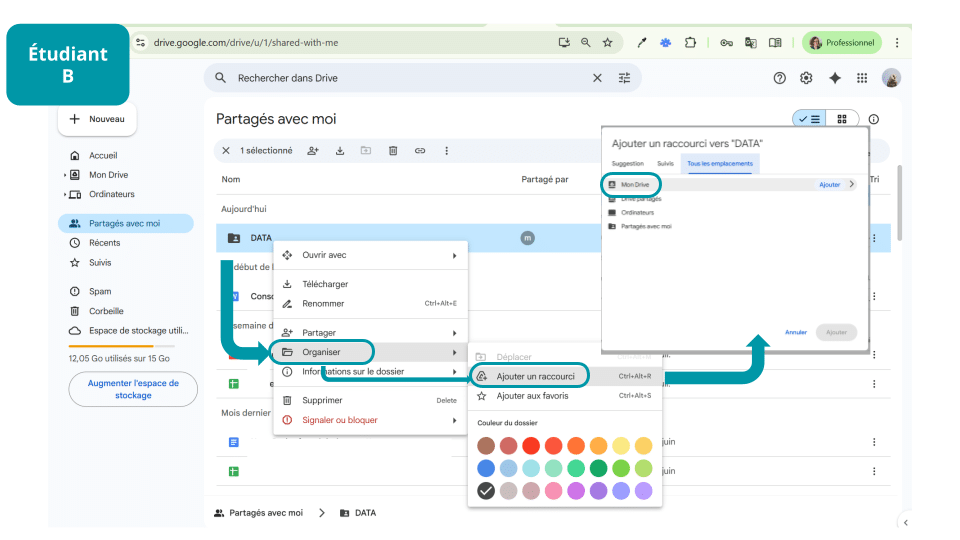Click the copy link icon in the toolbar
The width and height of the screenshot is (960, 540).
pos(420,151)
